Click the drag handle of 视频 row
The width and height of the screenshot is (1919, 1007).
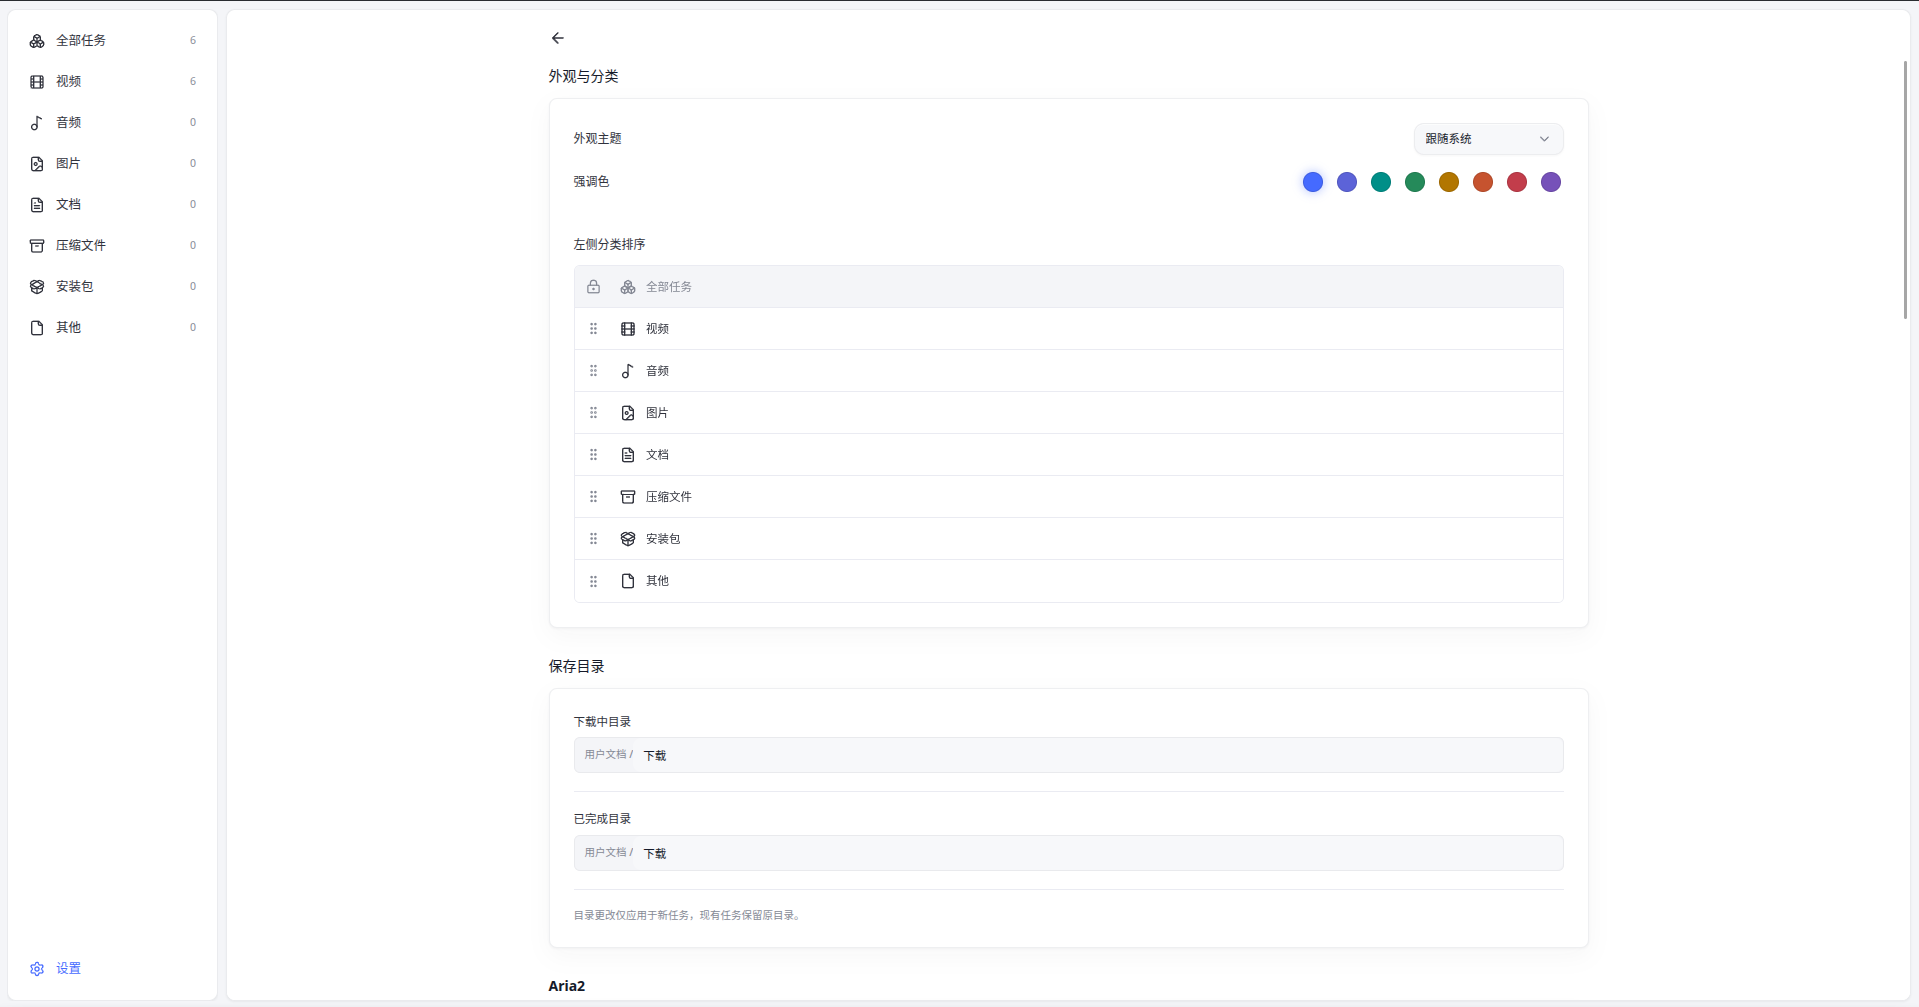pos(594,329)
